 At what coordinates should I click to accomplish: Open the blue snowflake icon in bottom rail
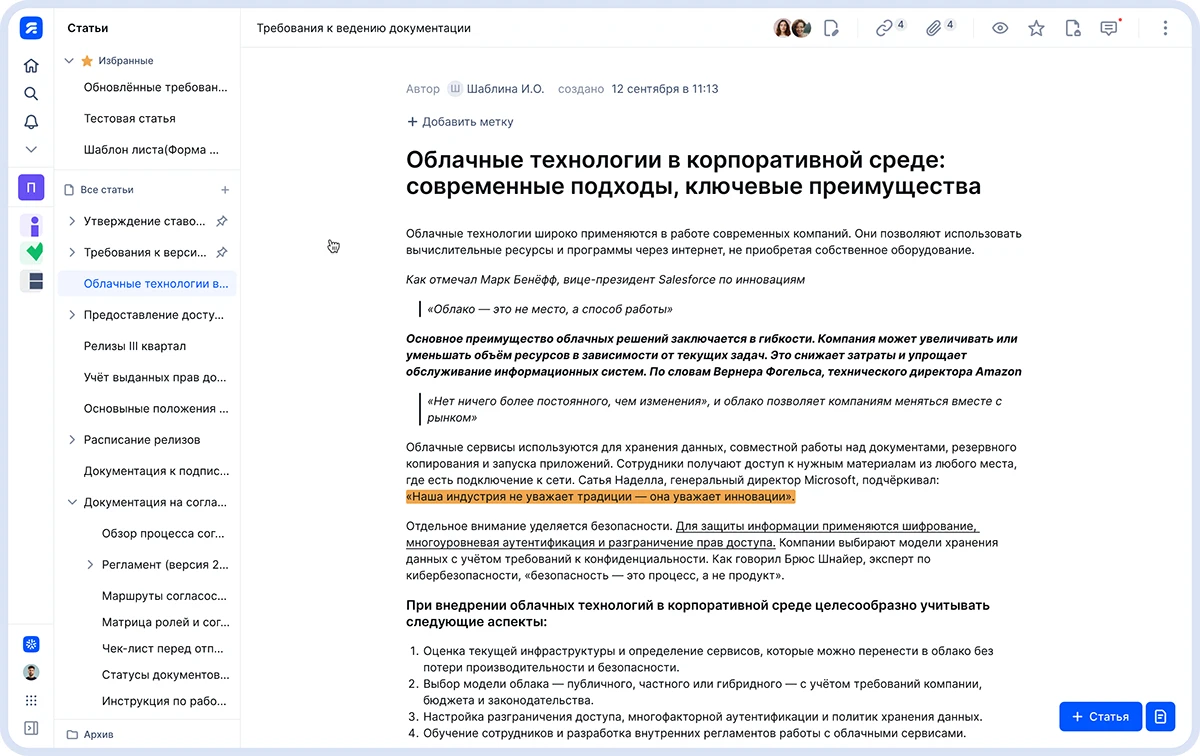[31, 644]
